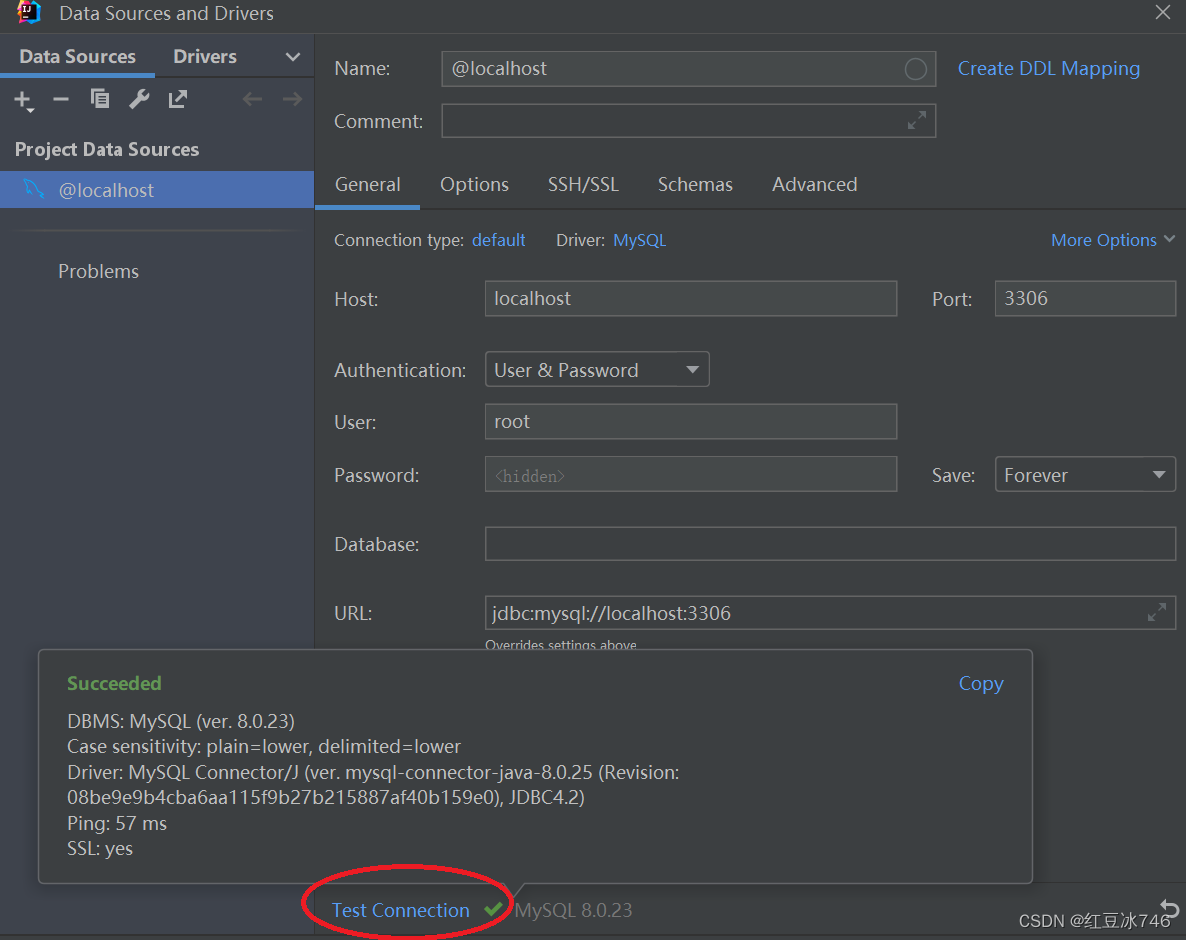
Task: Open the SSH/SSL tab
Action: click(583, 185)
